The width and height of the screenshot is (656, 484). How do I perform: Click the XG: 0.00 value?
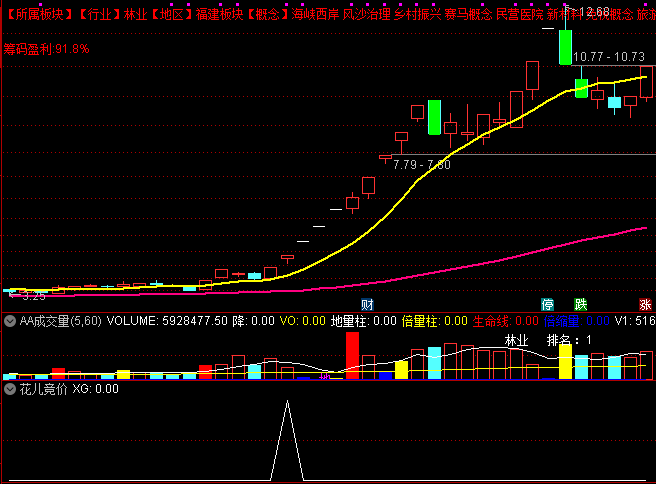(95, 389)
